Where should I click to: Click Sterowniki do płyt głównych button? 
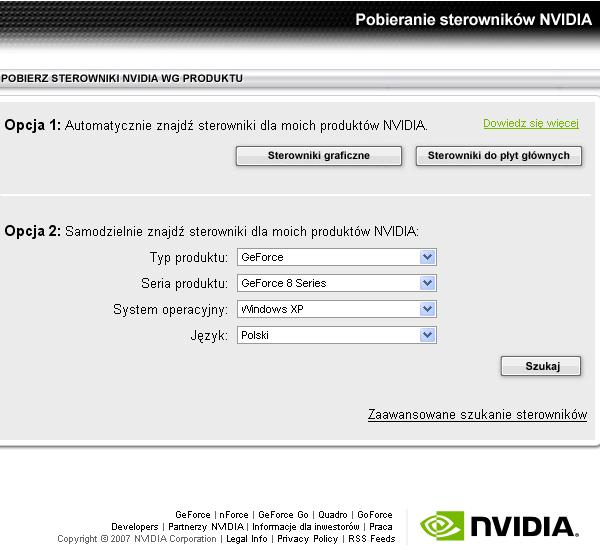coord(499,156)
